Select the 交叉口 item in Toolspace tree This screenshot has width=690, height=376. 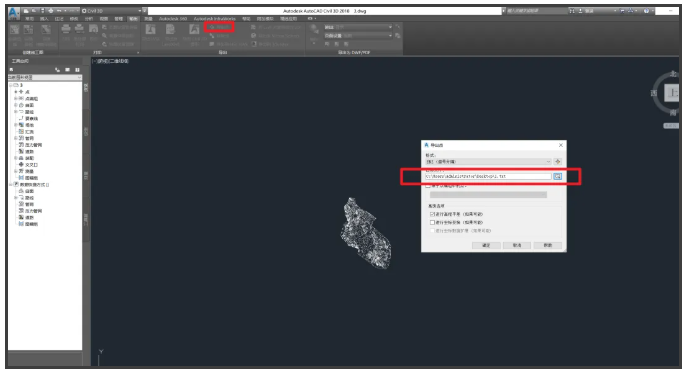(x=31, y=165)
